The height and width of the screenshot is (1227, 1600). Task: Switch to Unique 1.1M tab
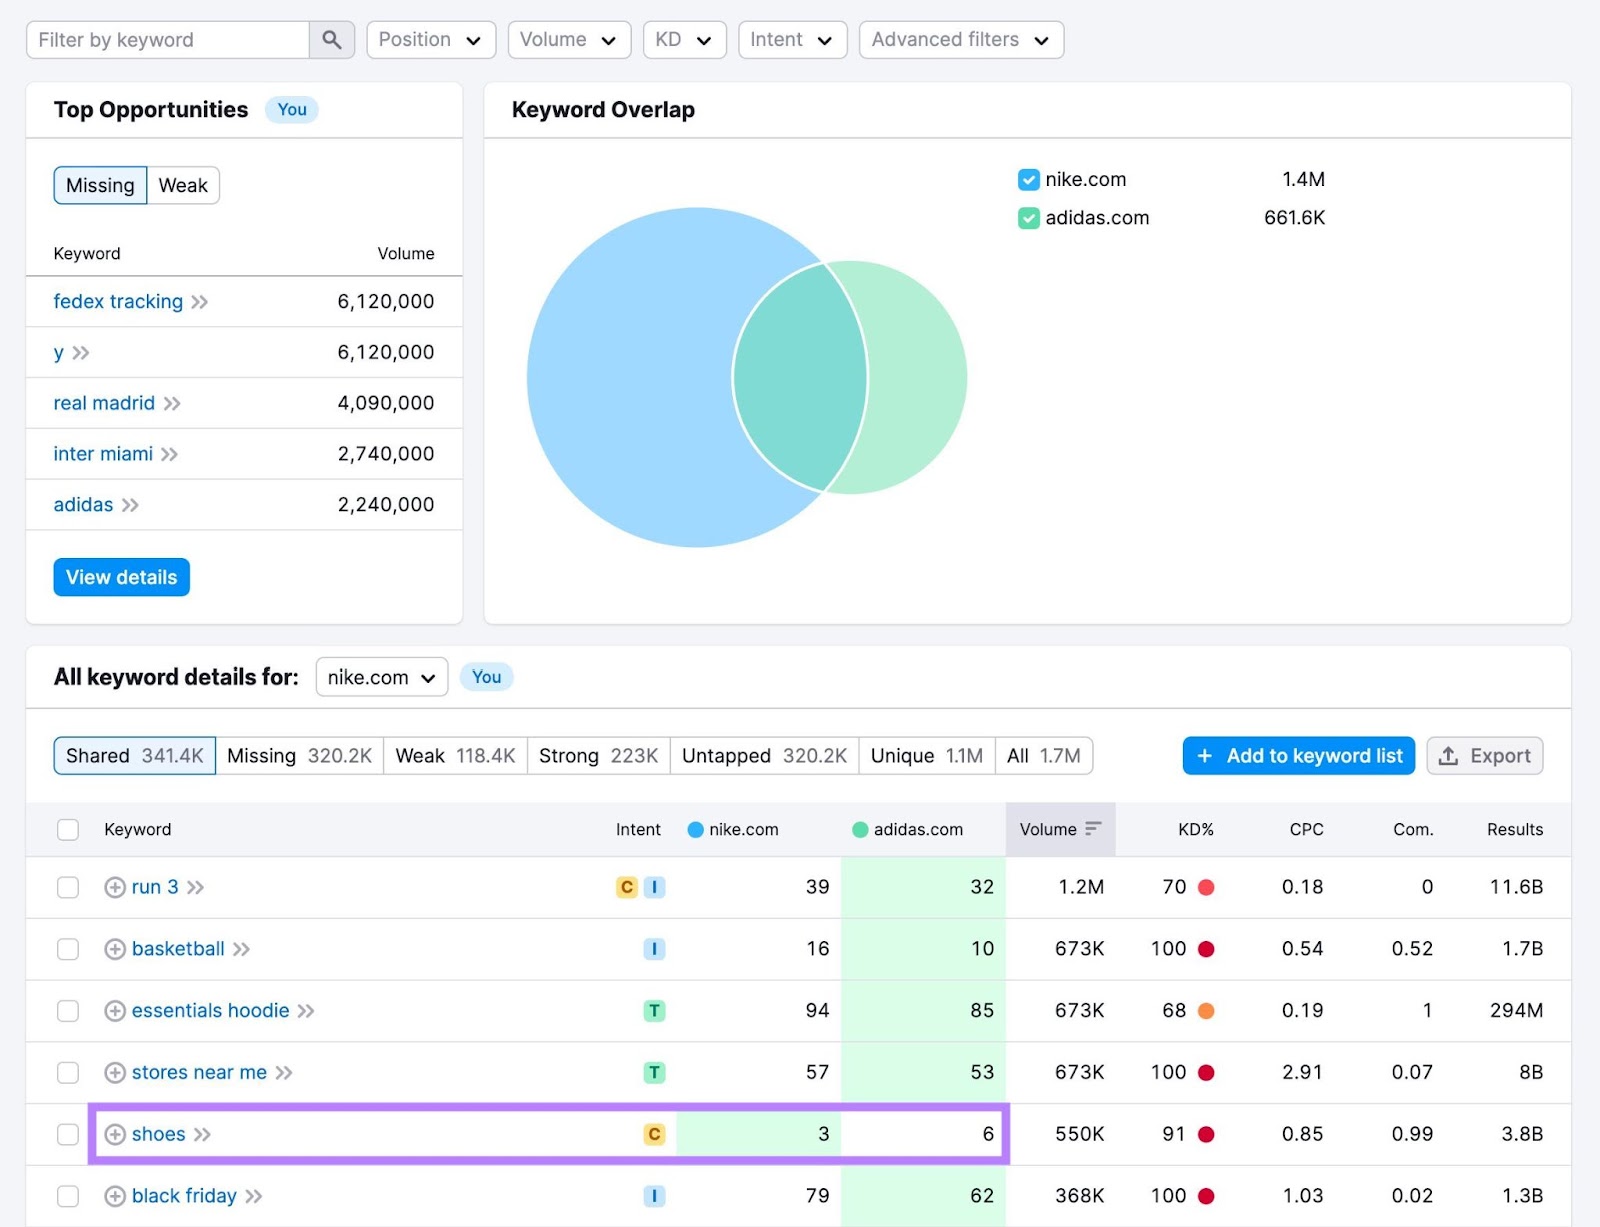pyautogui.click(x=927, y=756)
